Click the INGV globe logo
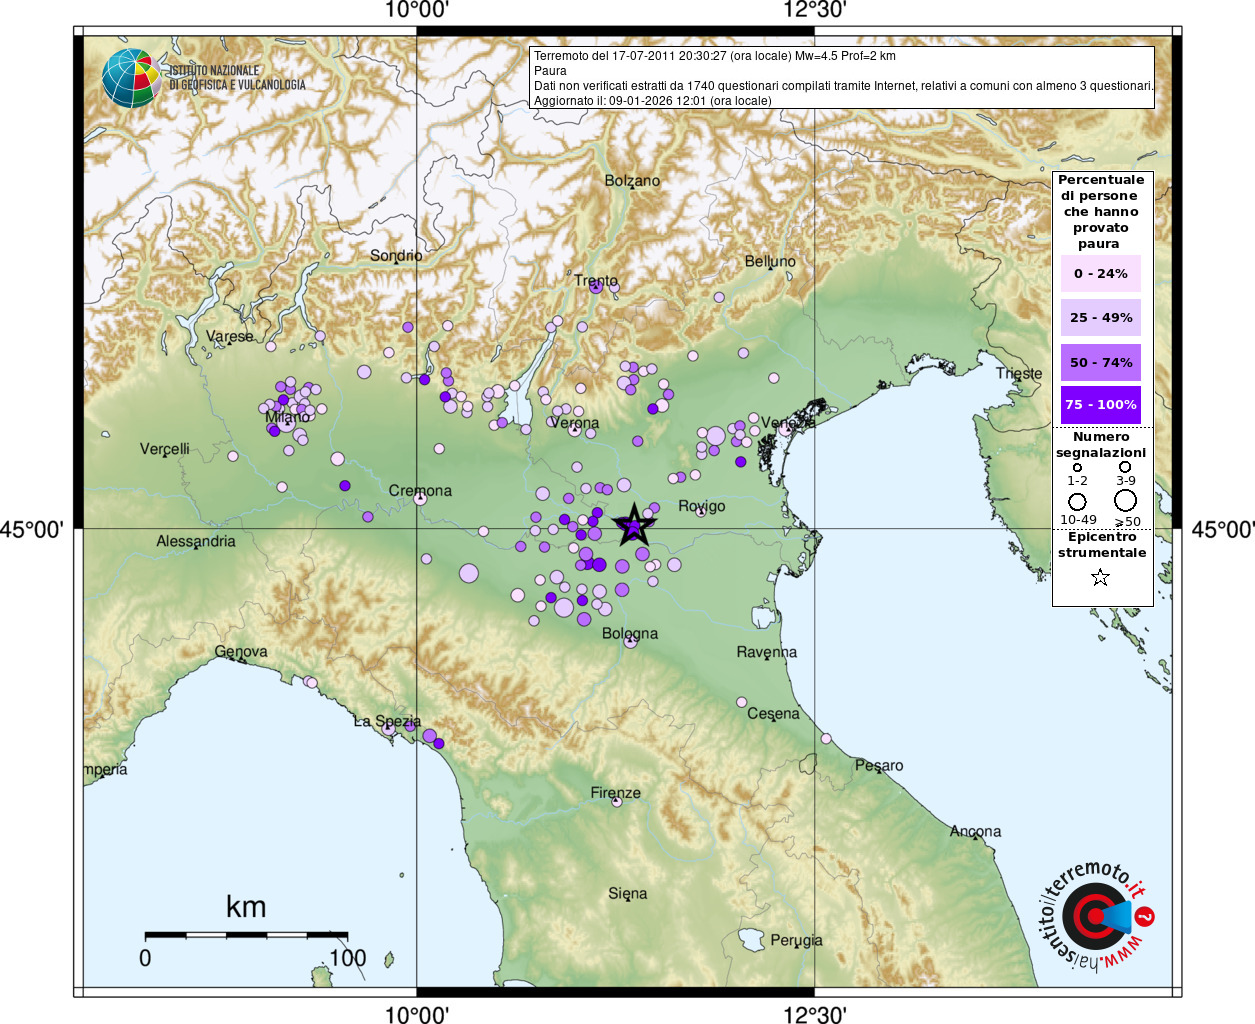 (131, 78)
